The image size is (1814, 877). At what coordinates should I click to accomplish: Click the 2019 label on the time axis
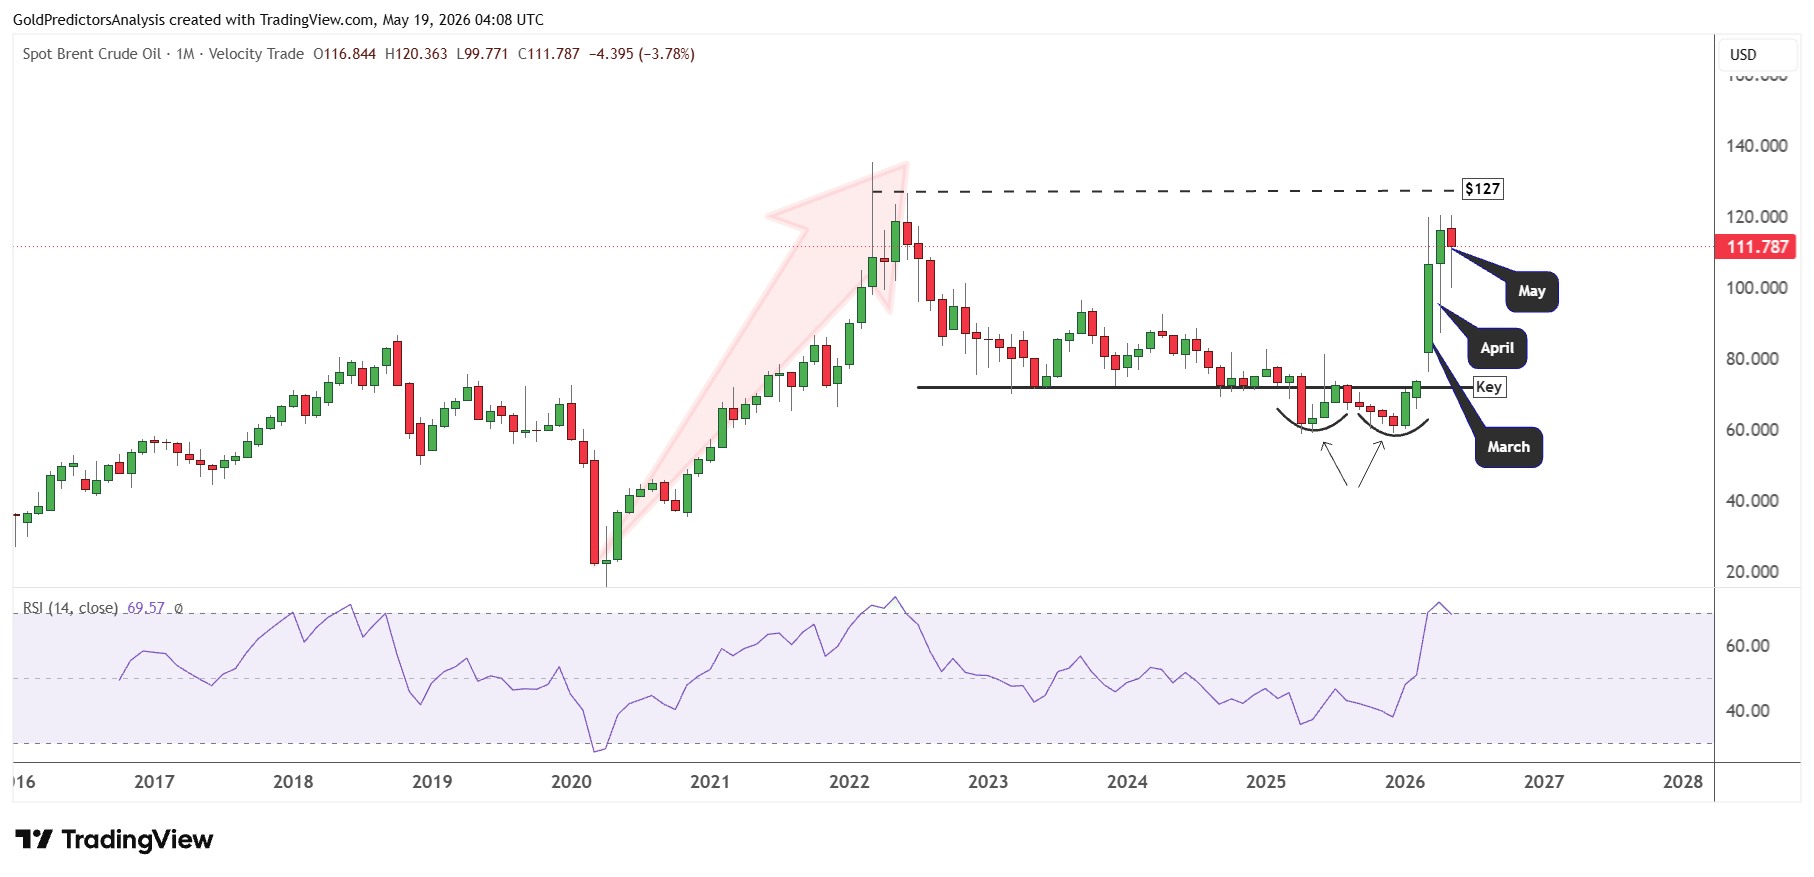432,782
